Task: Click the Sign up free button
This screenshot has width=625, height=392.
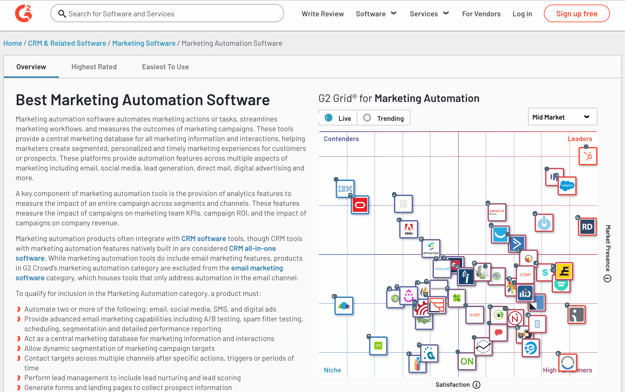Action: [576, 14]
